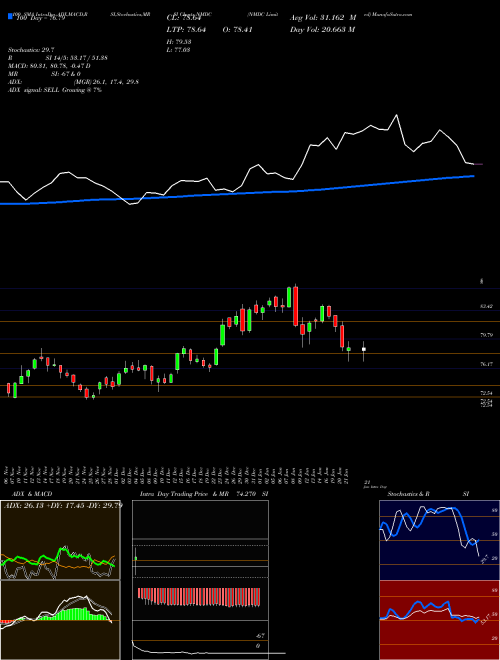Select the '100 Day = 76.79' legend label
The width and height of the screenshot is (500, 660).
pyautogui.click(x=40, y=18)
